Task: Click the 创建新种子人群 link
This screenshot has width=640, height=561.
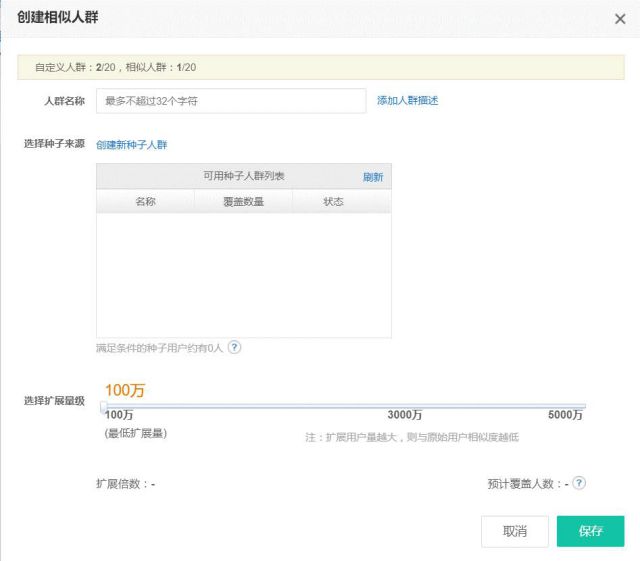Action: [132, 145]
